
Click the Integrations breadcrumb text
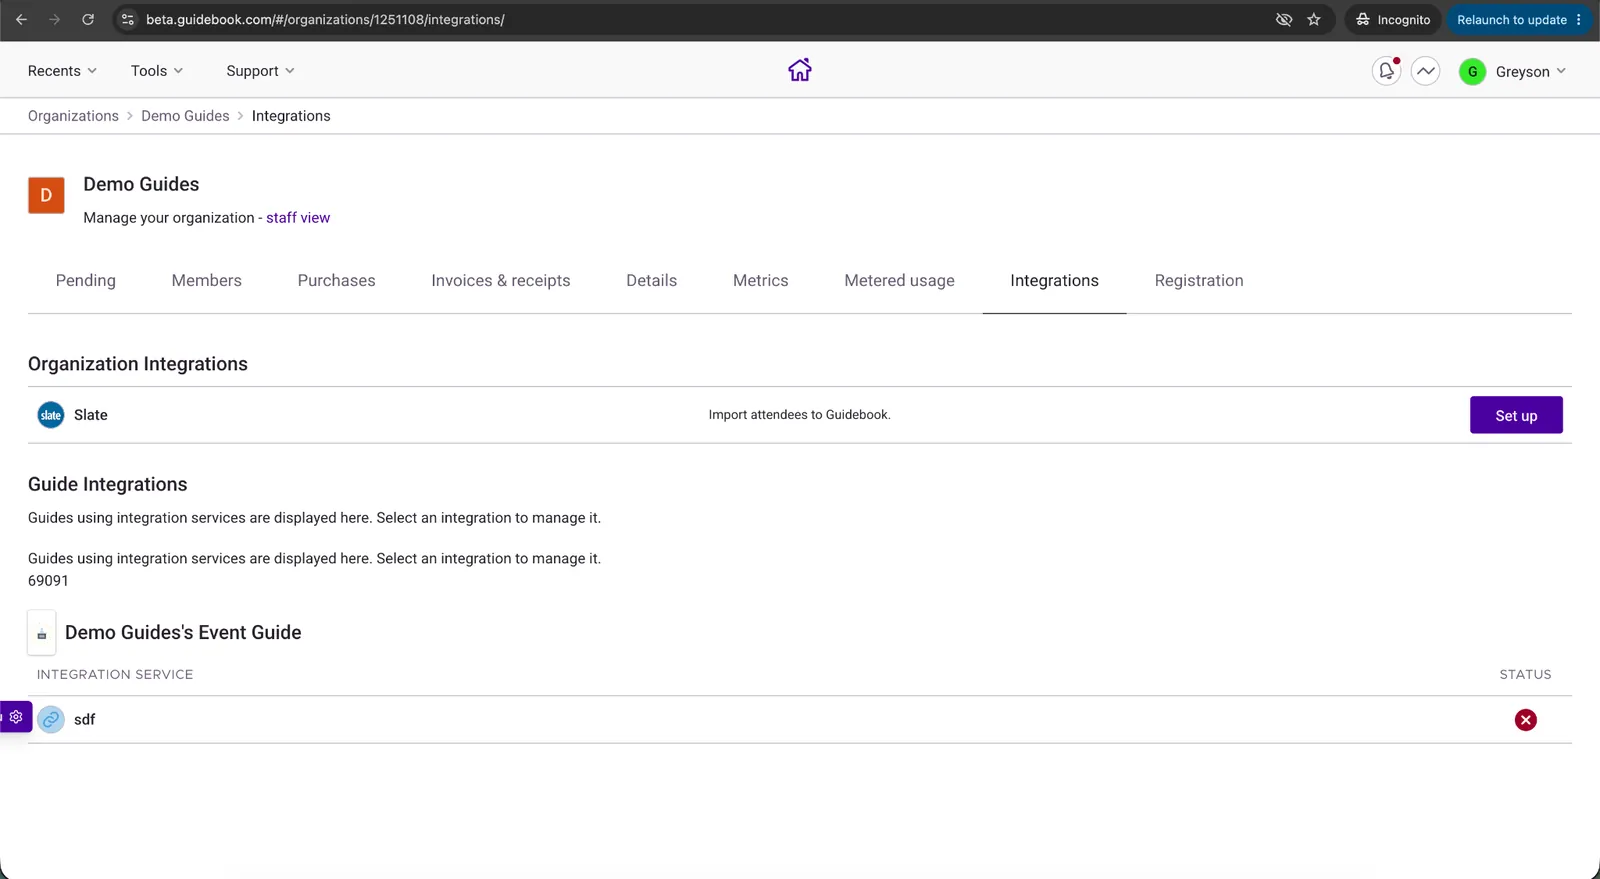tap(291, 116)
